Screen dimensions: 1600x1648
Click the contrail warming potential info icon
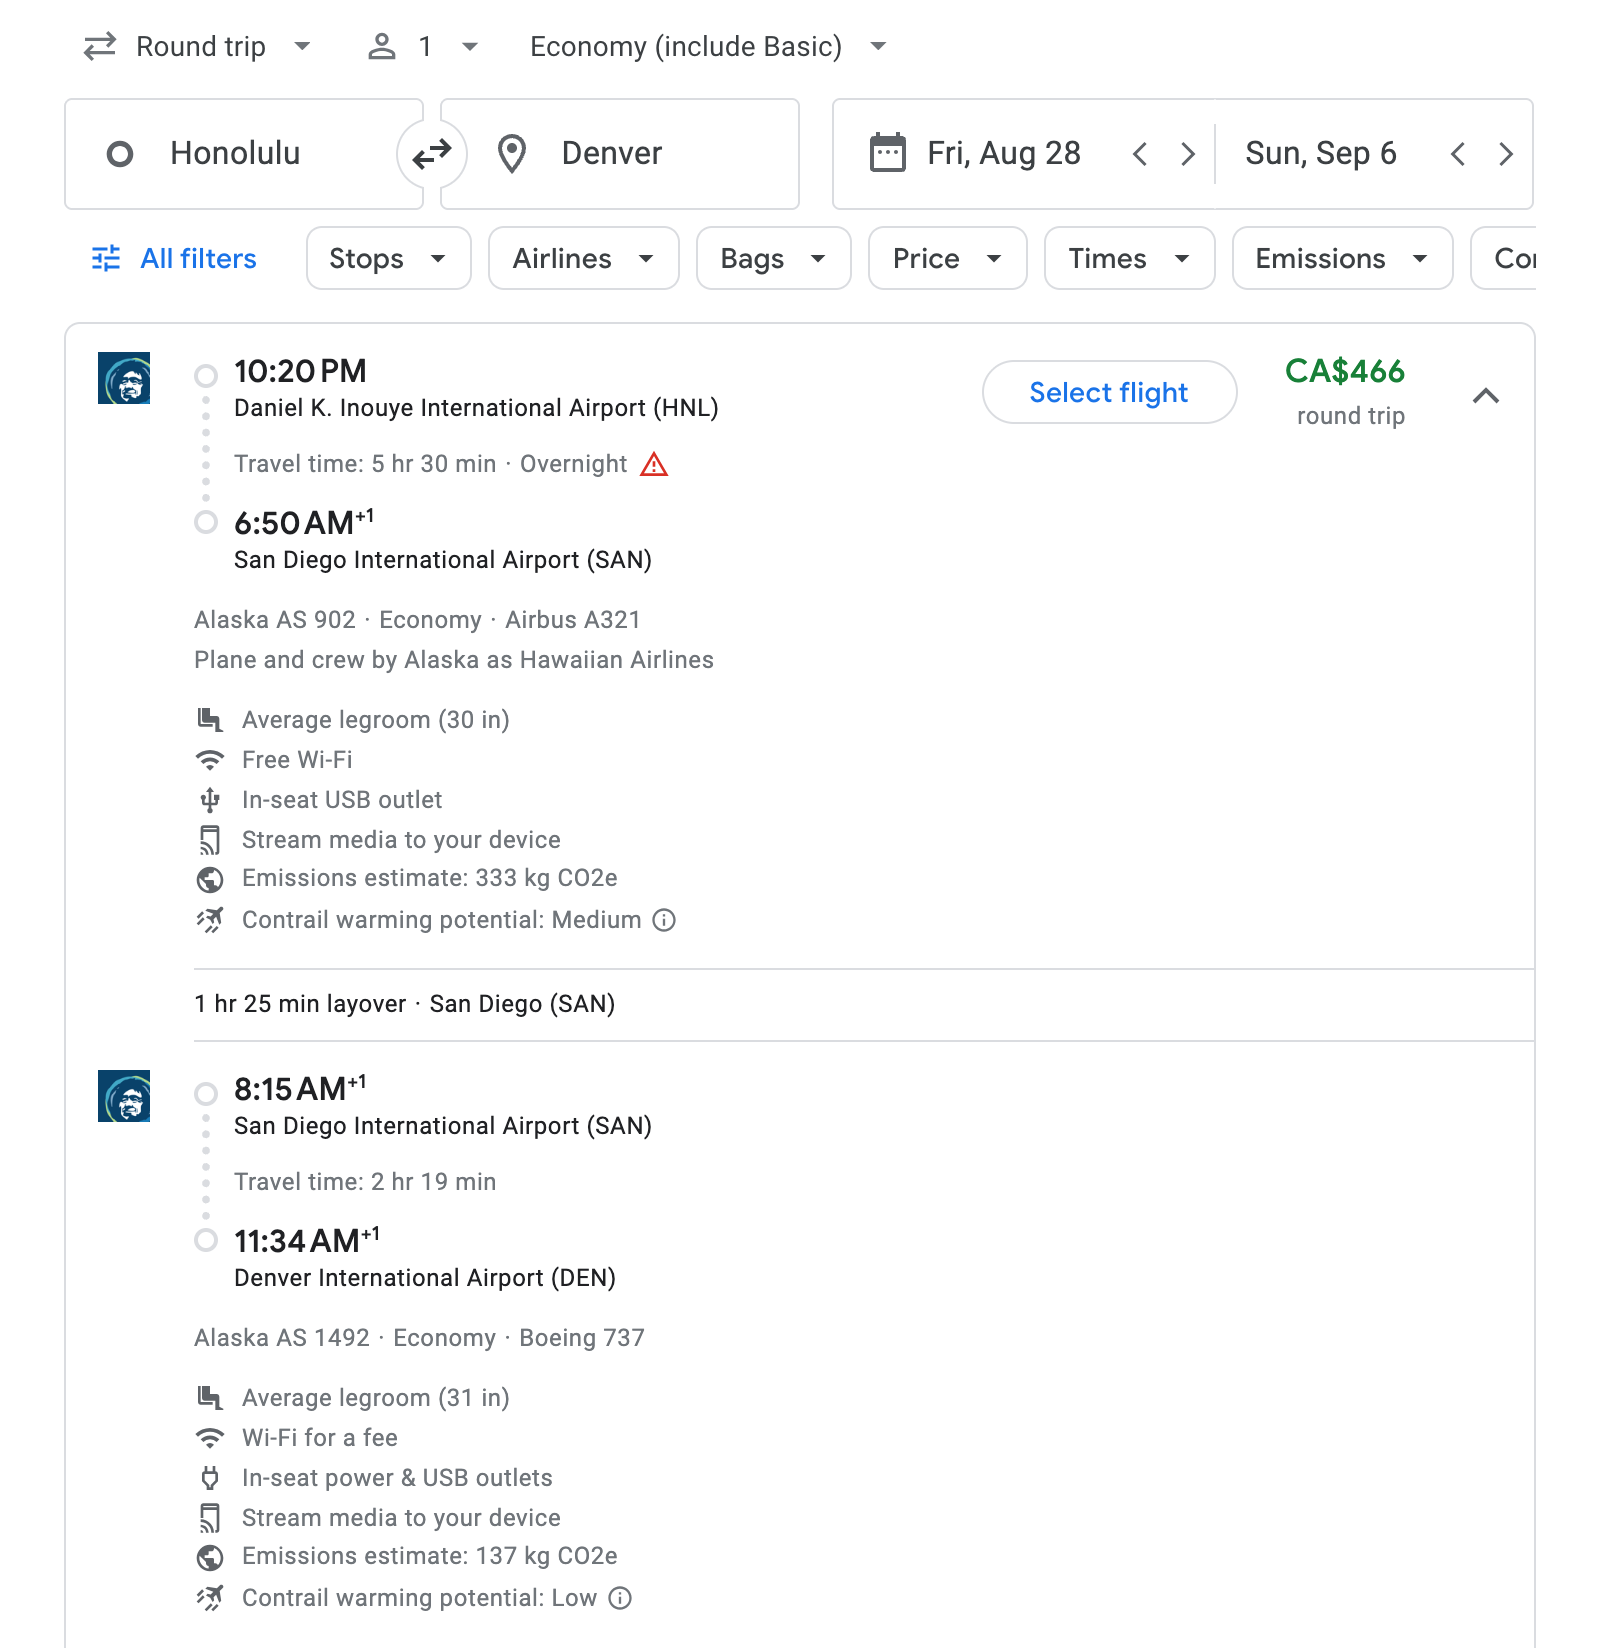click(666, 920)
